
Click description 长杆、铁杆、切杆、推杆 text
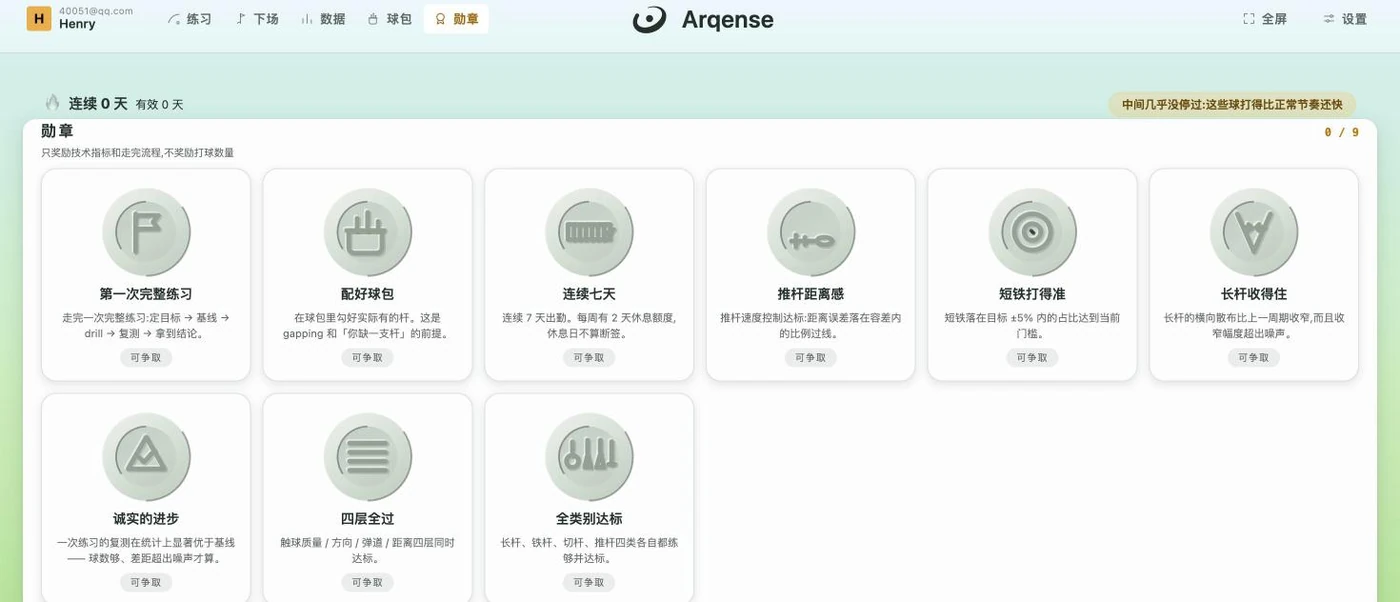click(589, 550)
